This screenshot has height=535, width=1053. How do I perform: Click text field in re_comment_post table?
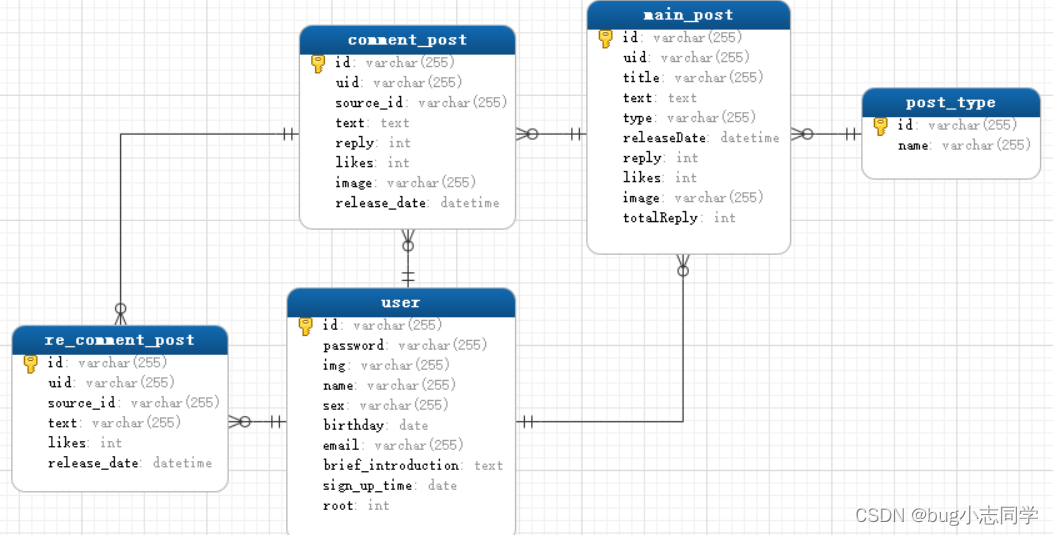114,423
